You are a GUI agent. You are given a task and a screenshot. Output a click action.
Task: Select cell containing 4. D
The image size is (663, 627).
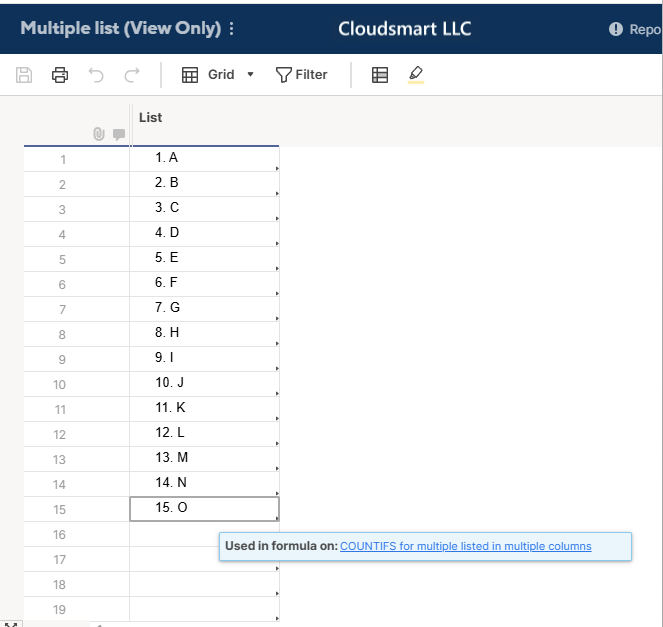coord(204,234)
